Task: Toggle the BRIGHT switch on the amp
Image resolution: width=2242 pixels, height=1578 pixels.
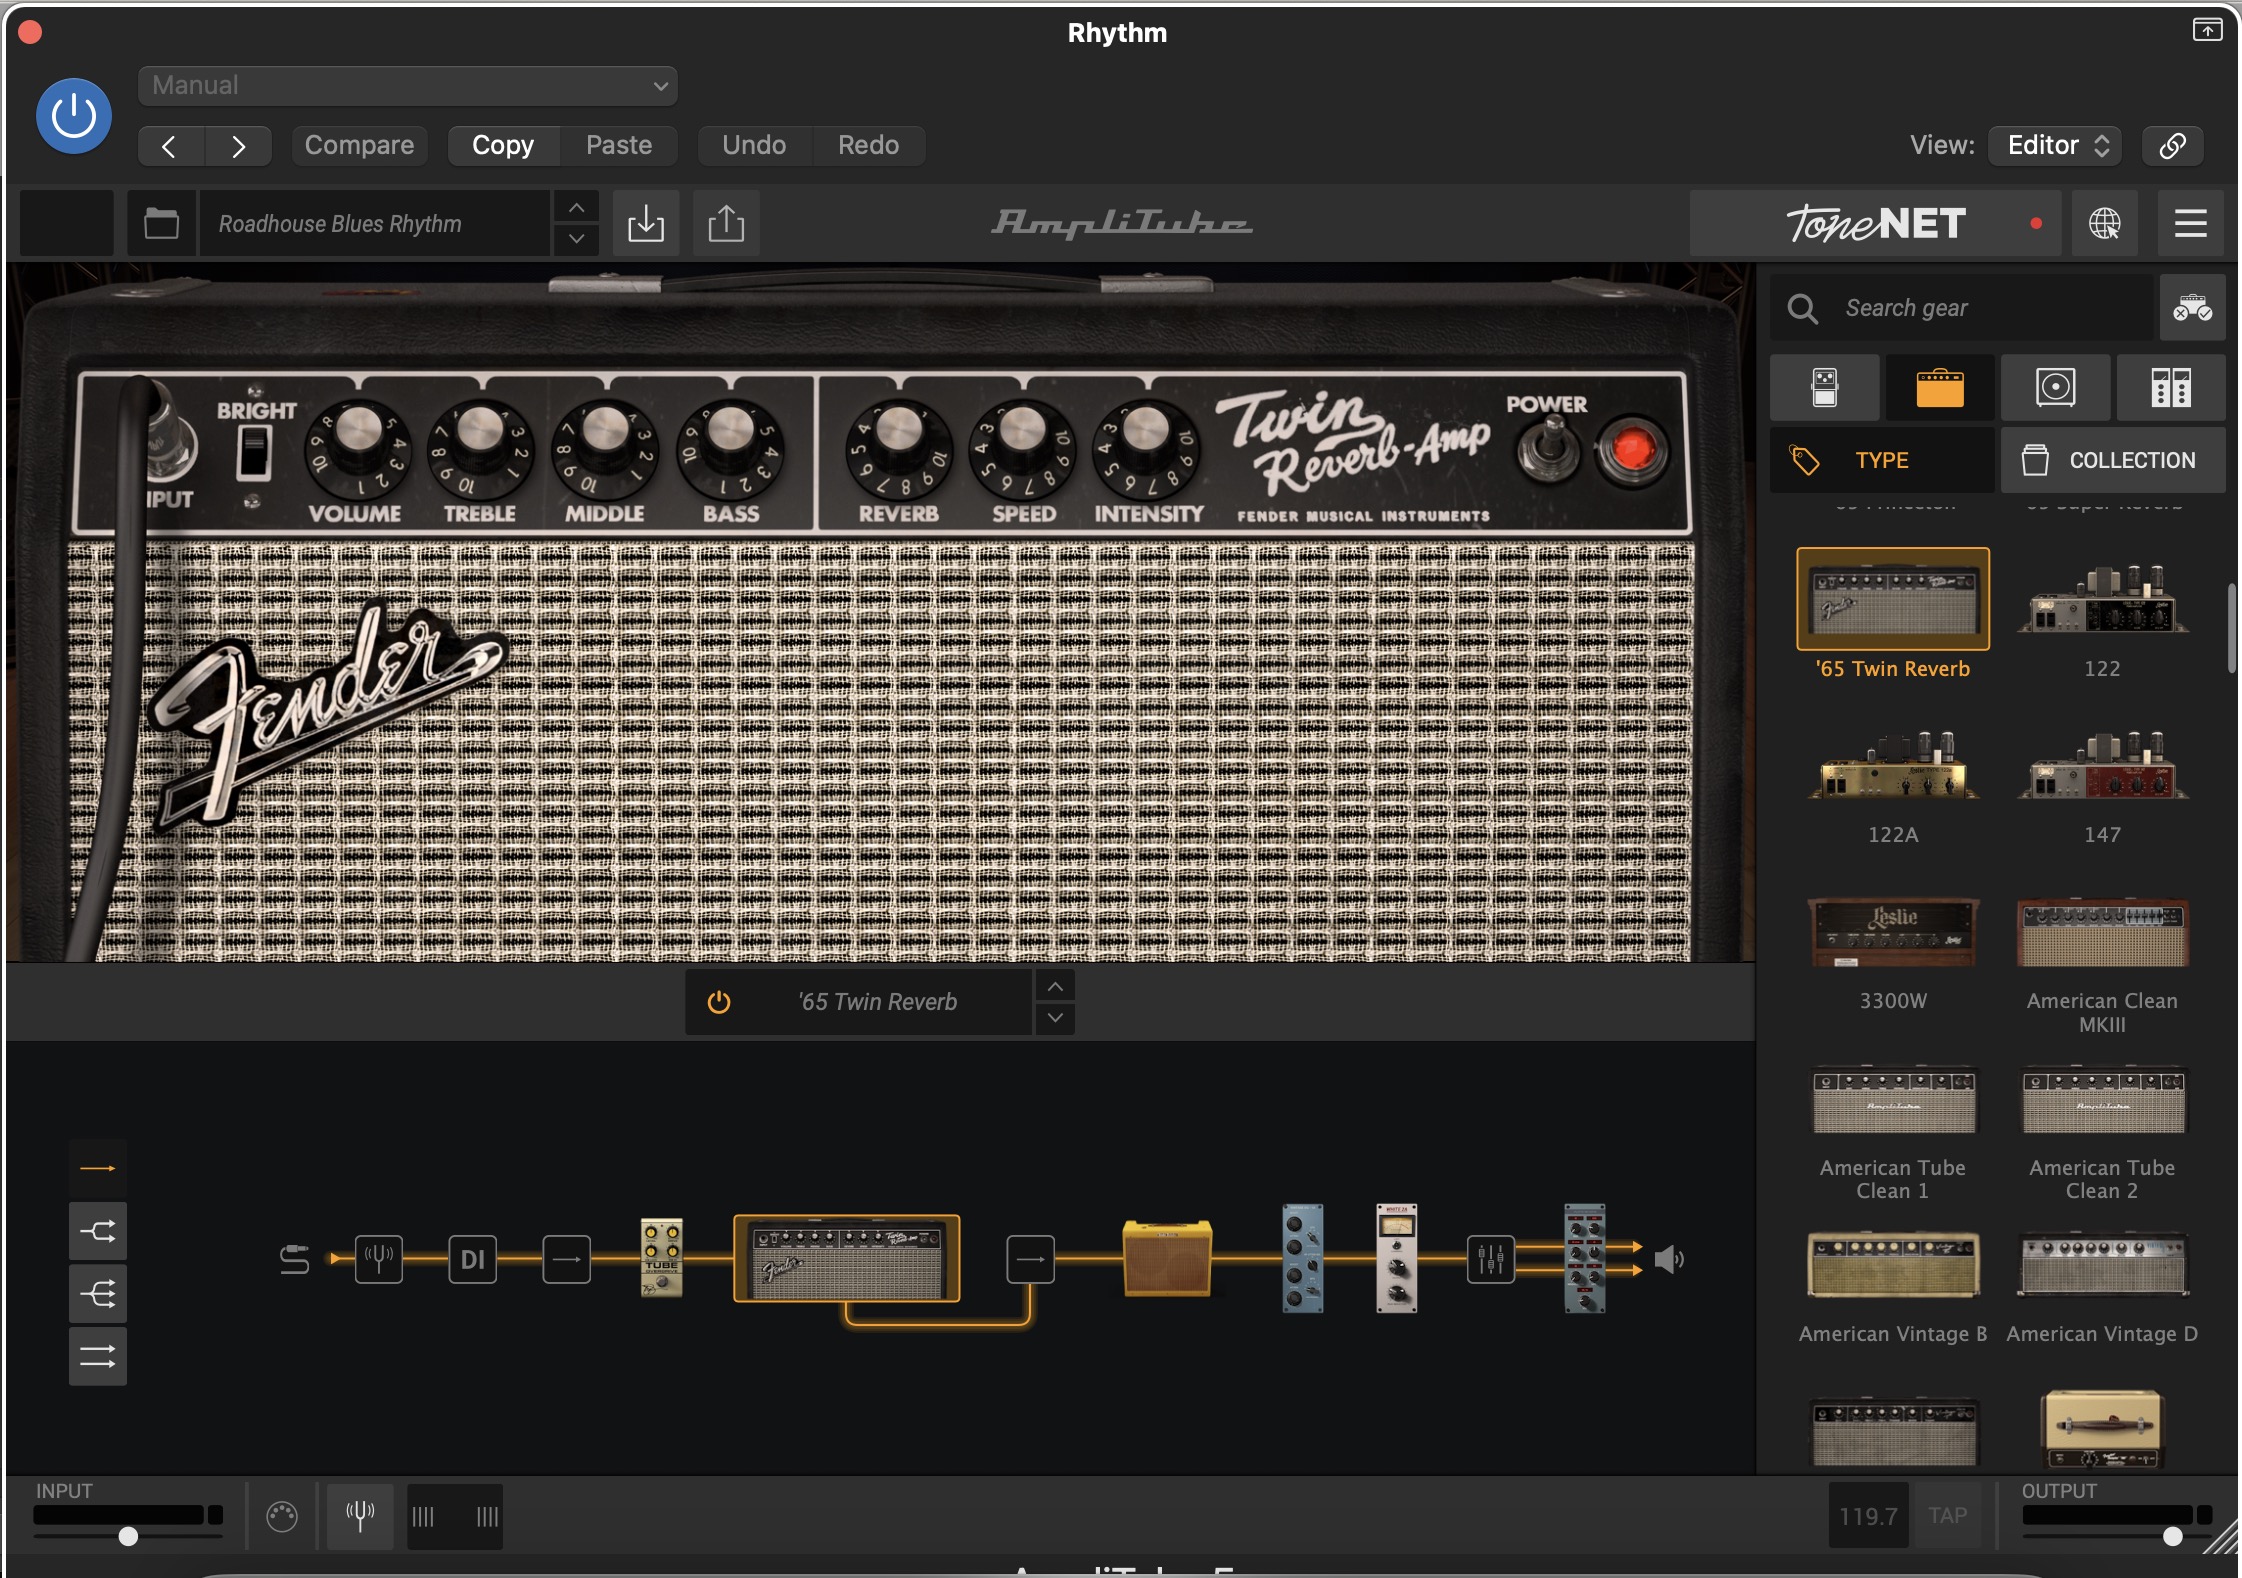Action: [x=254, y=452]
